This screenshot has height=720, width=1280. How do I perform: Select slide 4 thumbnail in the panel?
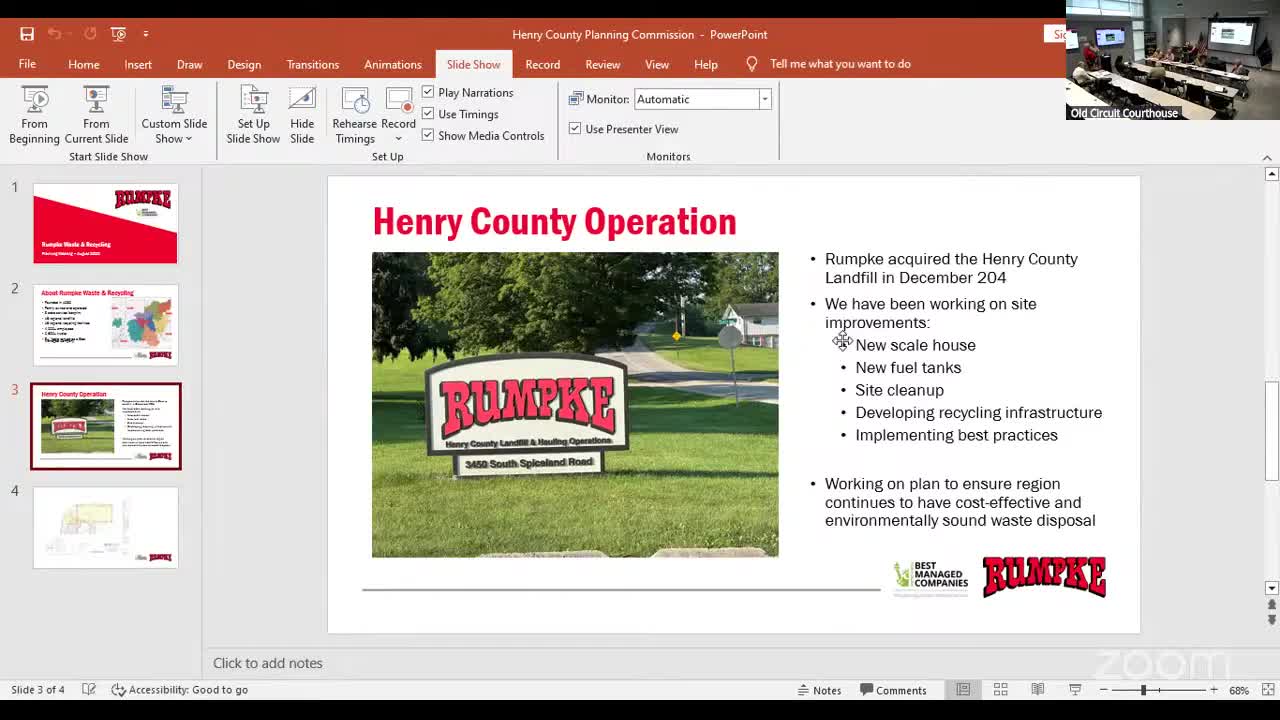click(105, 527)
